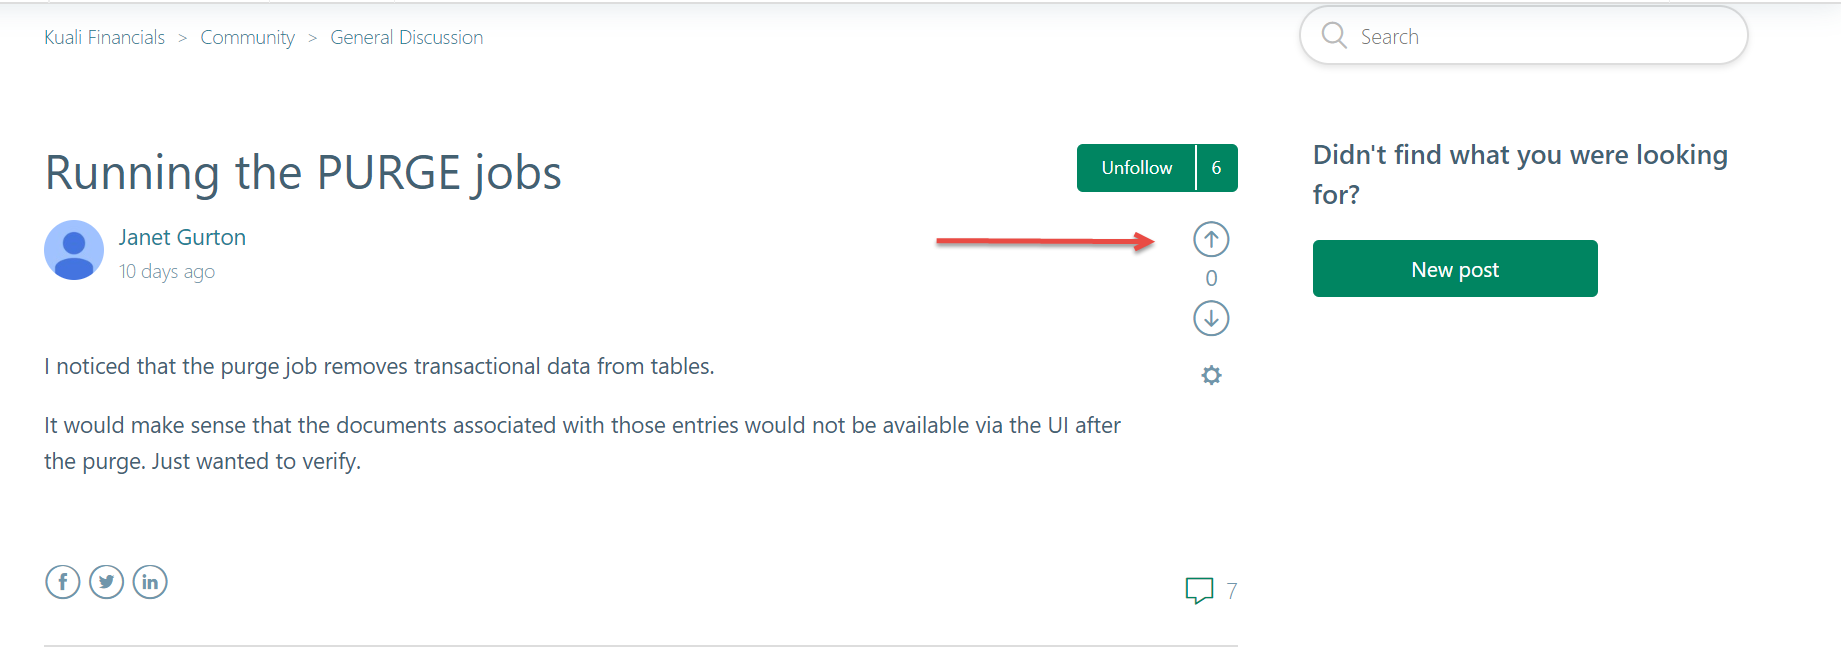Open Janet Gurton's profile link

(x=182, y=238)
